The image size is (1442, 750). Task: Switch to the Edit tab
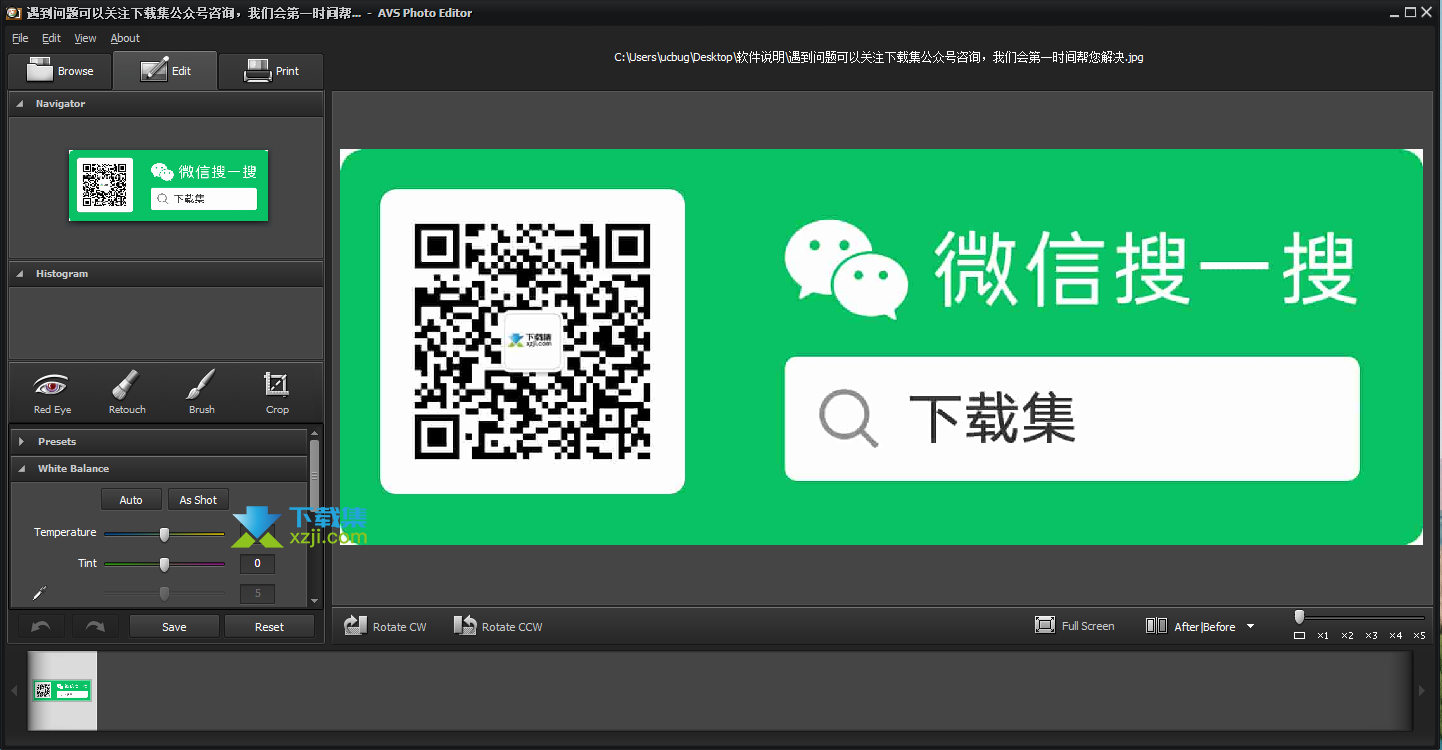[165, 71]
